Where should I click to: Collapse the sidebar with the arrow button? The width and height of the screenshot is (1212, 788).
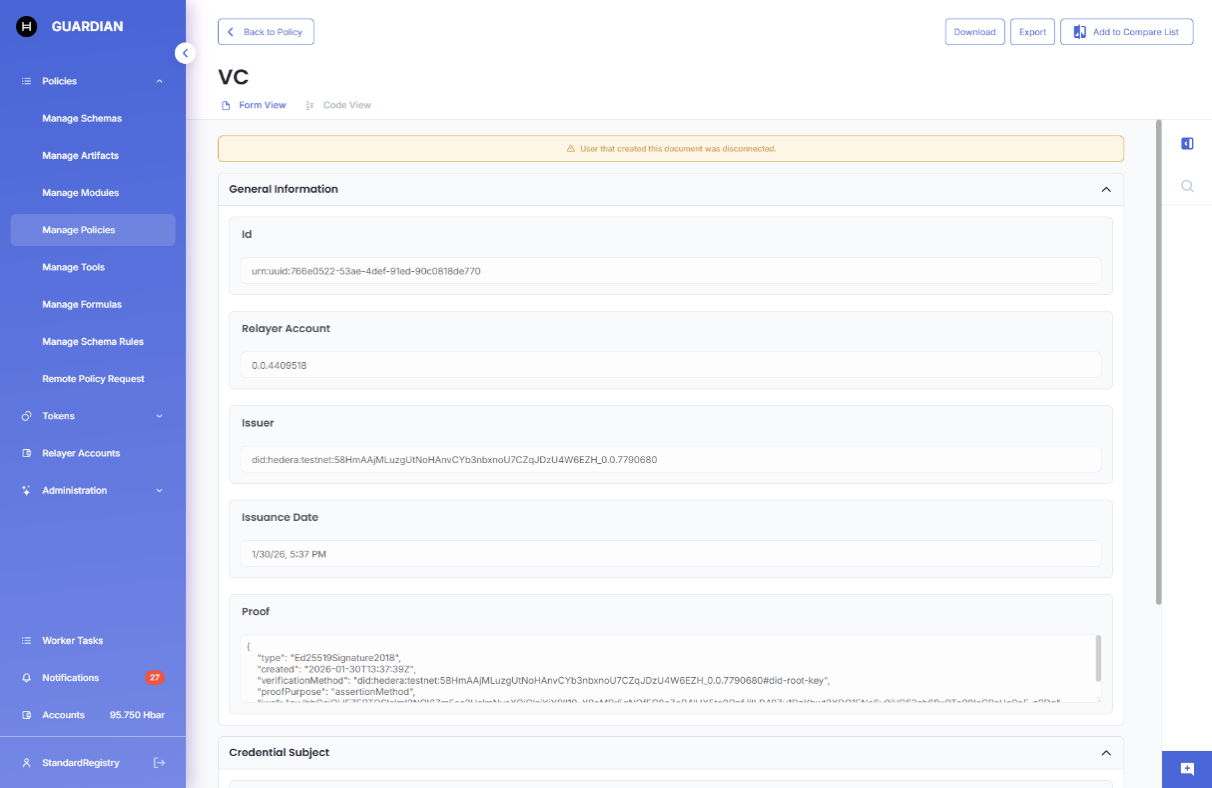click(185, 53)
